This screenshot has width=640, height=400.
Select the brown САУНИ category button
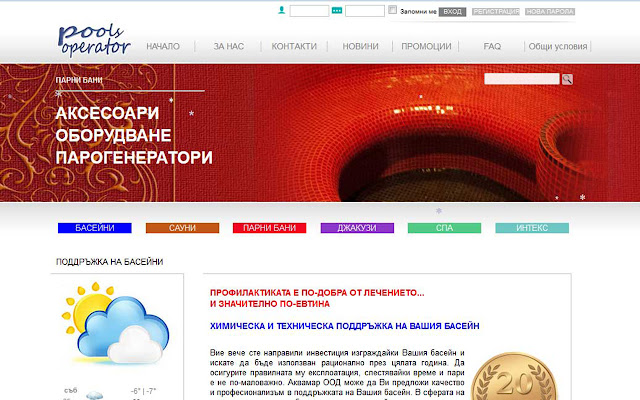coord(182,228)
